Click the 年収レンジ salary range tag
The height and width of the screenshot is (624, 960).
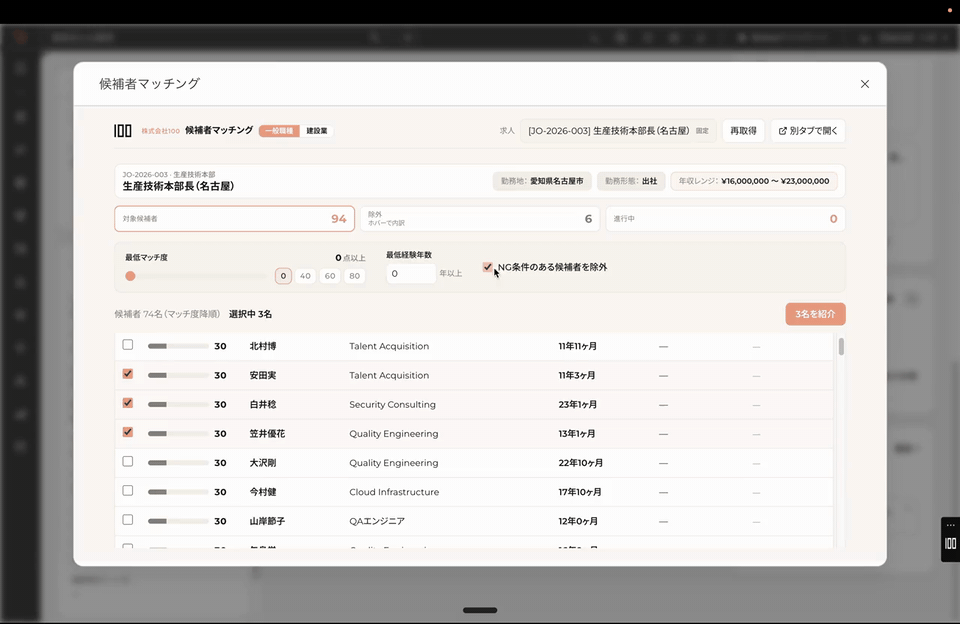pyautogui.click(x=754, y=181)
